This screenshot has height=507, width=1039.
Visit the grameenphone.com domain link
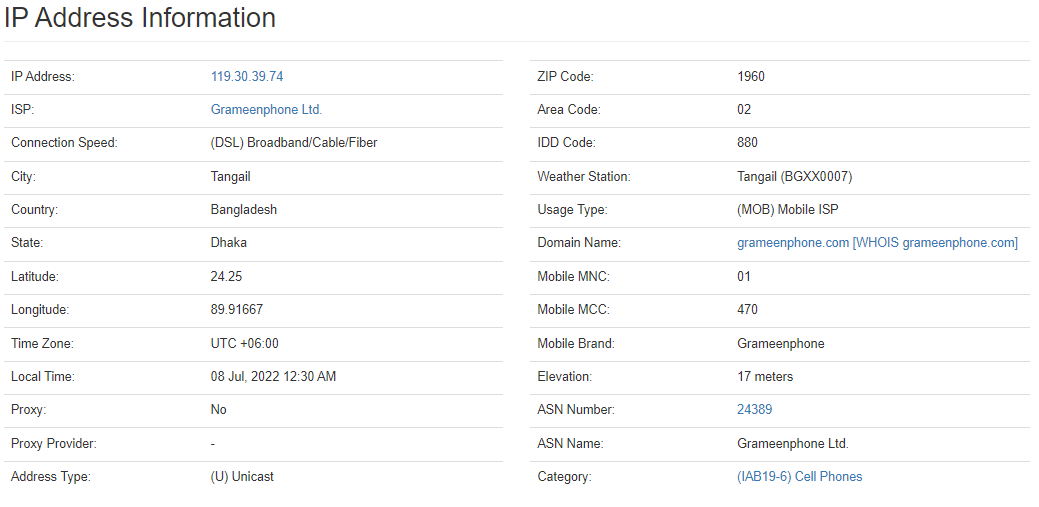[x=793, y=243]
